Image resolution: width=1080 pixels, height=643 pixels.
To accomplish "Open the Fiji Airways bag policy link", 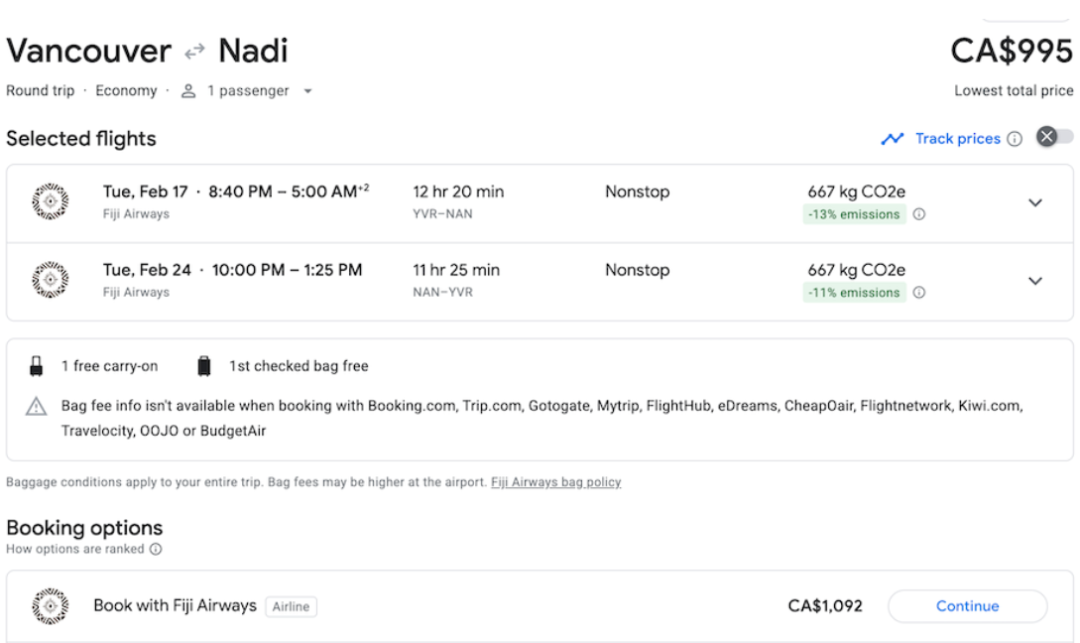I will (556, 482).
